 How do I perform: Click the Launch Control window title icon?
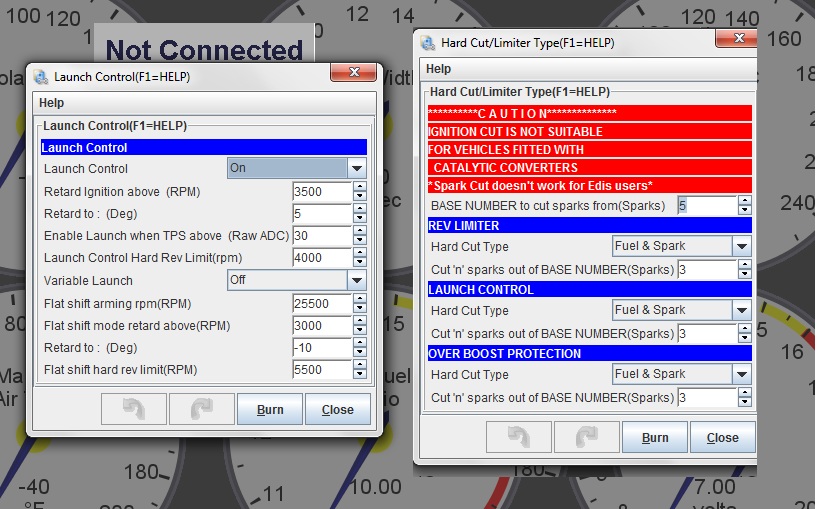(41, 77)
